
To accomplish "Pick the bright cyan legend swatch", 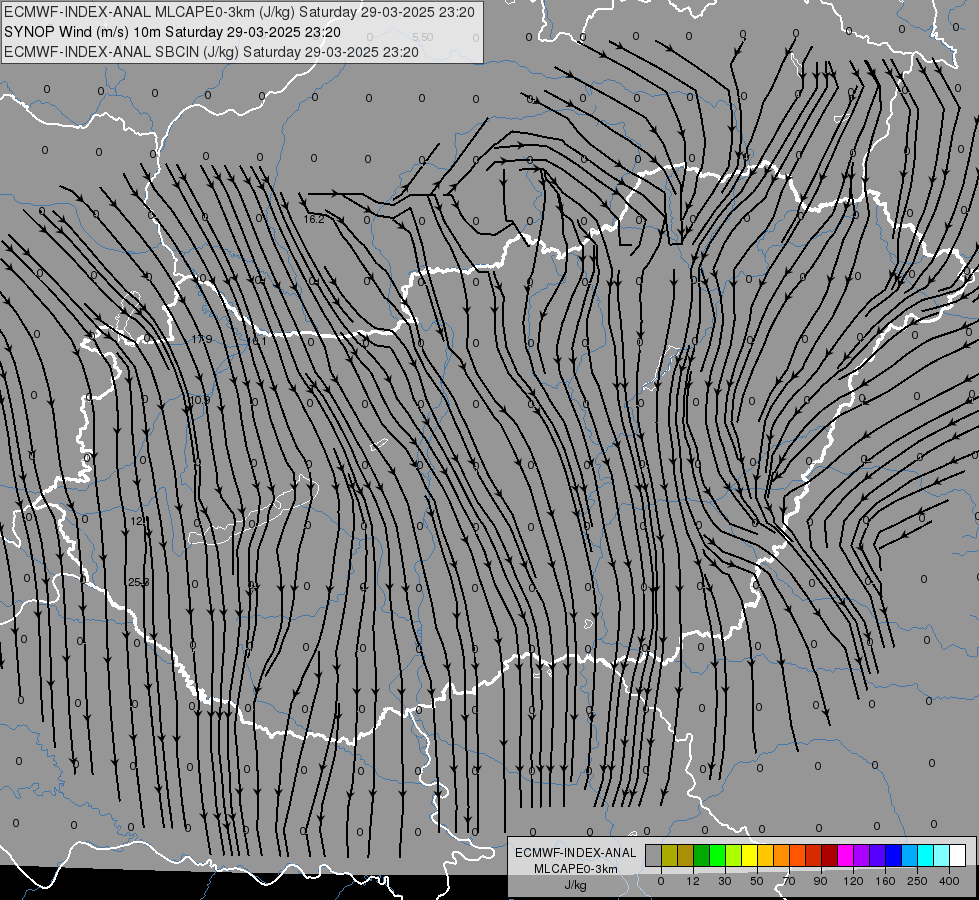I will click(x=926, y=855).
